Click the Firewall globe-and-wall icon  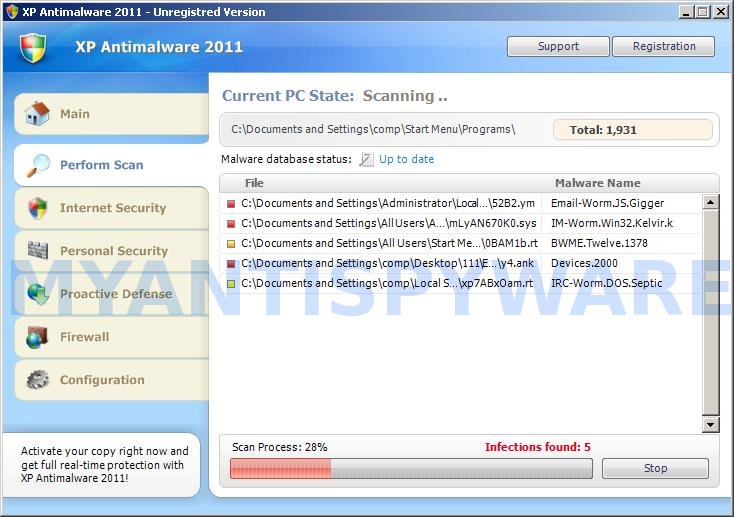click(37, 337)
